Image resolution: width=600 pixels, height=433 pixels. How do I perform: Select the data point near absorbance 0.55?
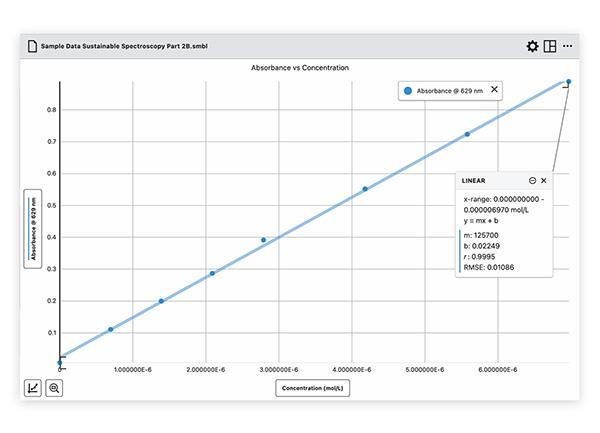tap(365, 188)
